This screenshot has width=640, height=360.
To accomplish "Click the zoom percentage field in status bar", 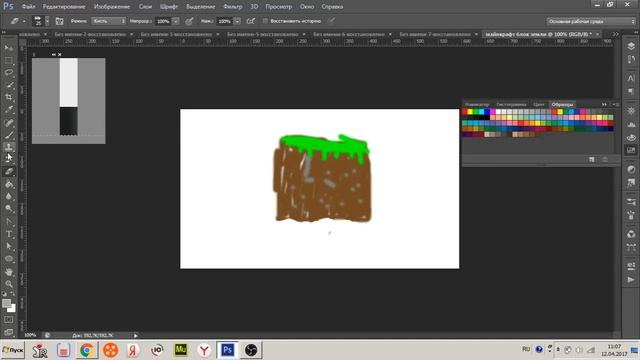I will pyautogui.click(x=30, y=336).
